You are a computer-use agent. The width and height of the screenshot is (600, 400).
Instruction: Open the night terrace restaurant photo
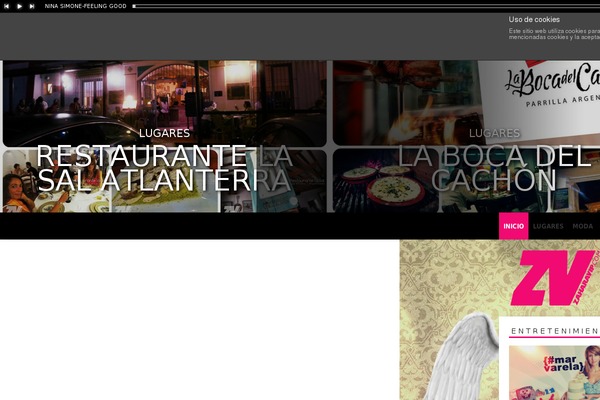click(165, 103)
